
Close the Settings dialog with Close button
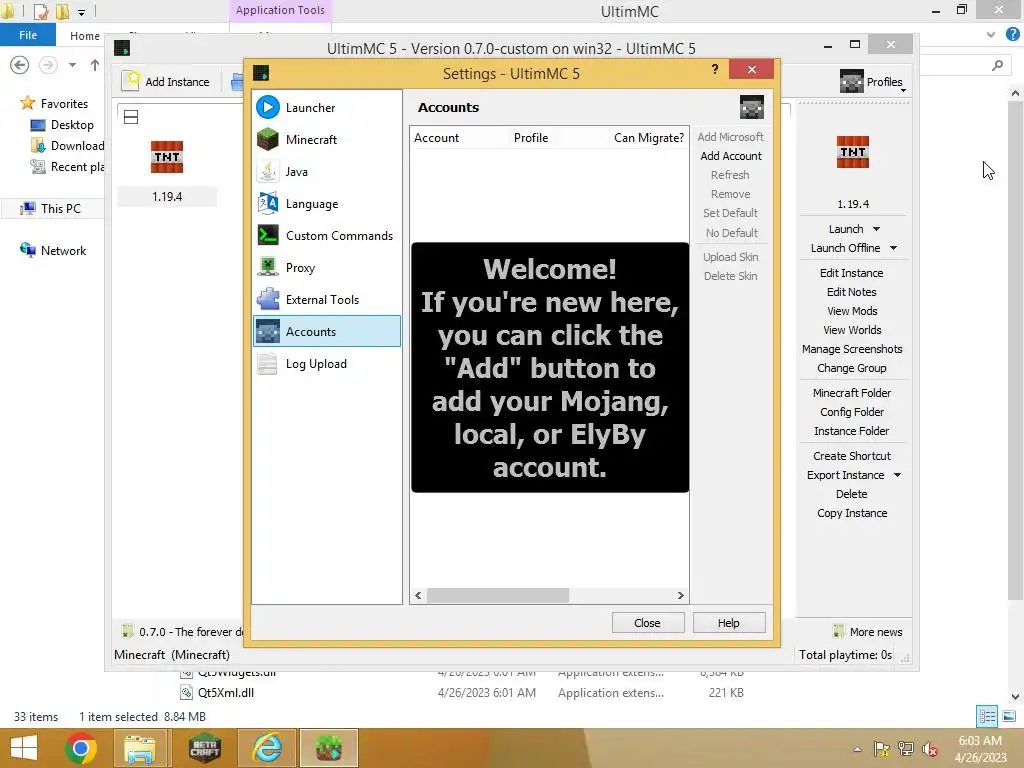click(x=648, y=622)
